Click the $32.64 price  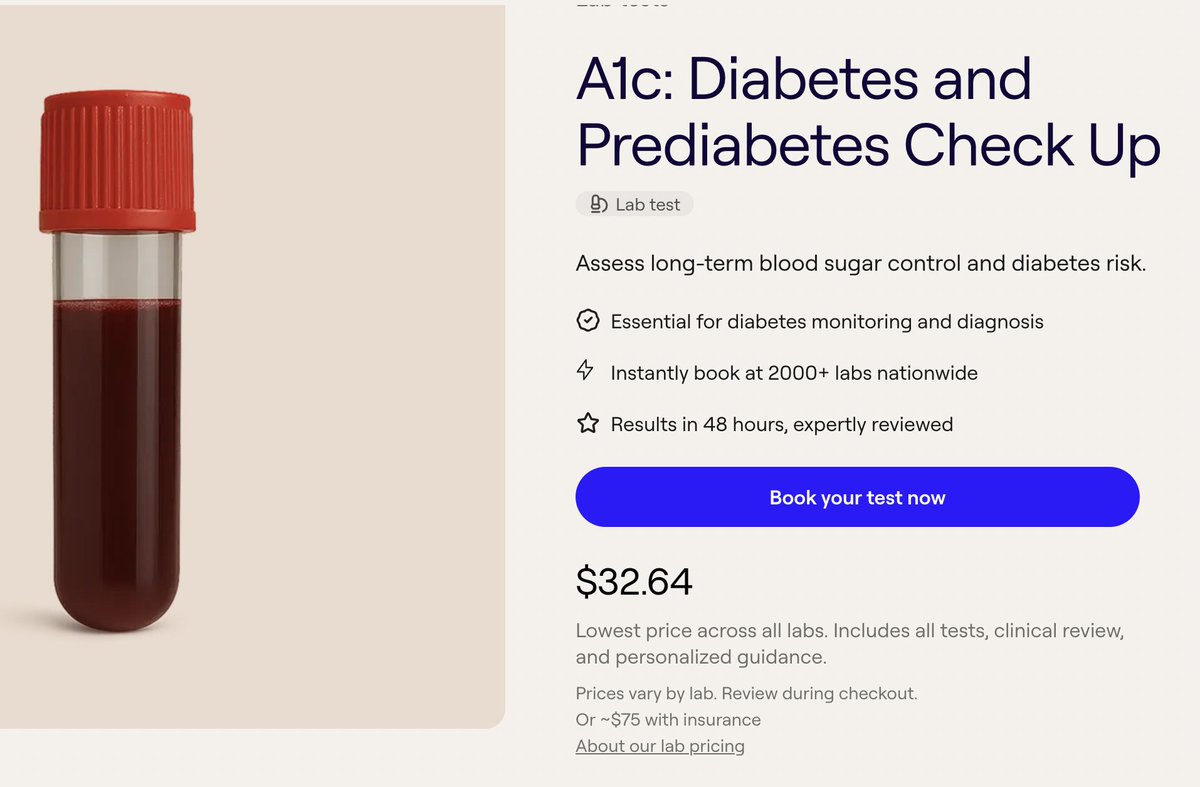pos(634,582)
